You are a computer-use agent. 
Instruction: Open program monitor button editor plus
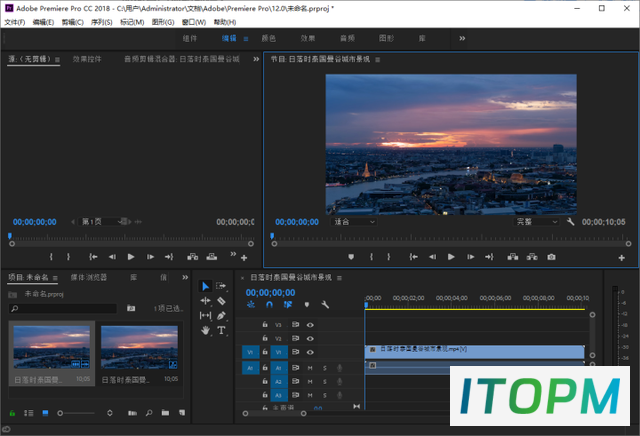(621, 258)
